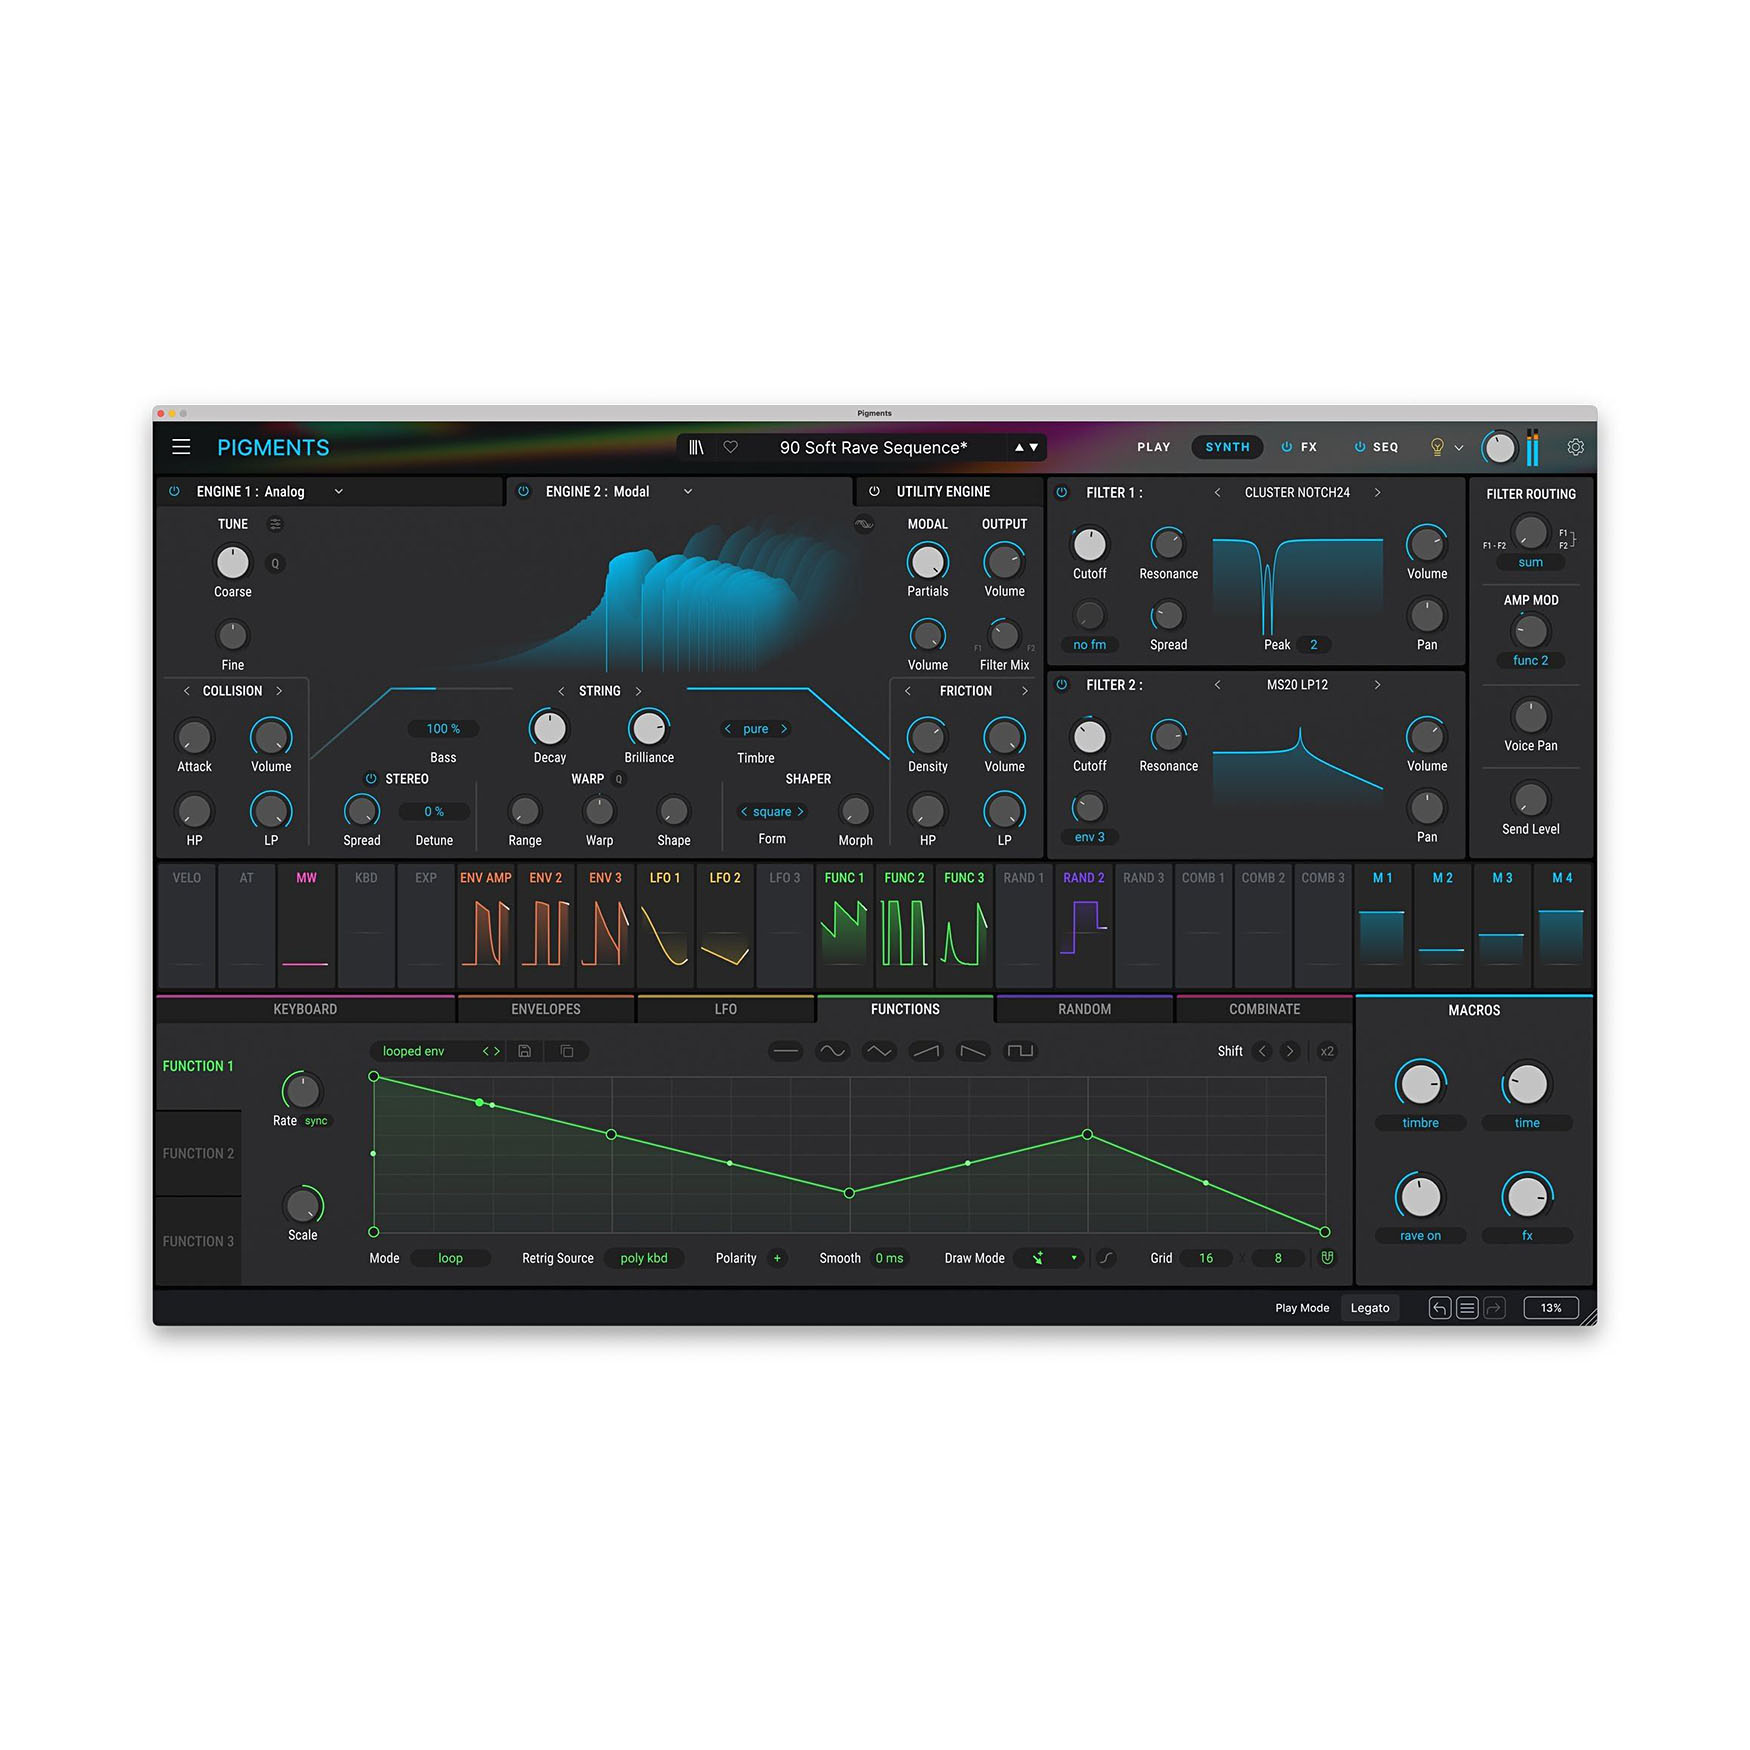Enable the magnet snap-to-grid icon

(1327, 1258)
